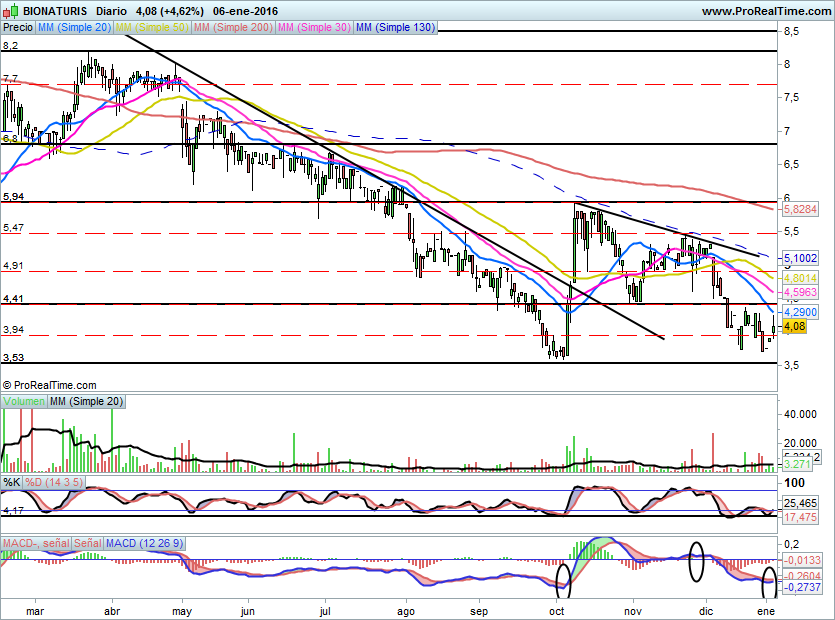Open the www.ProRealTime.com link
The width and height of the screenshot is (835, 620).
click(x=766, y=11)
